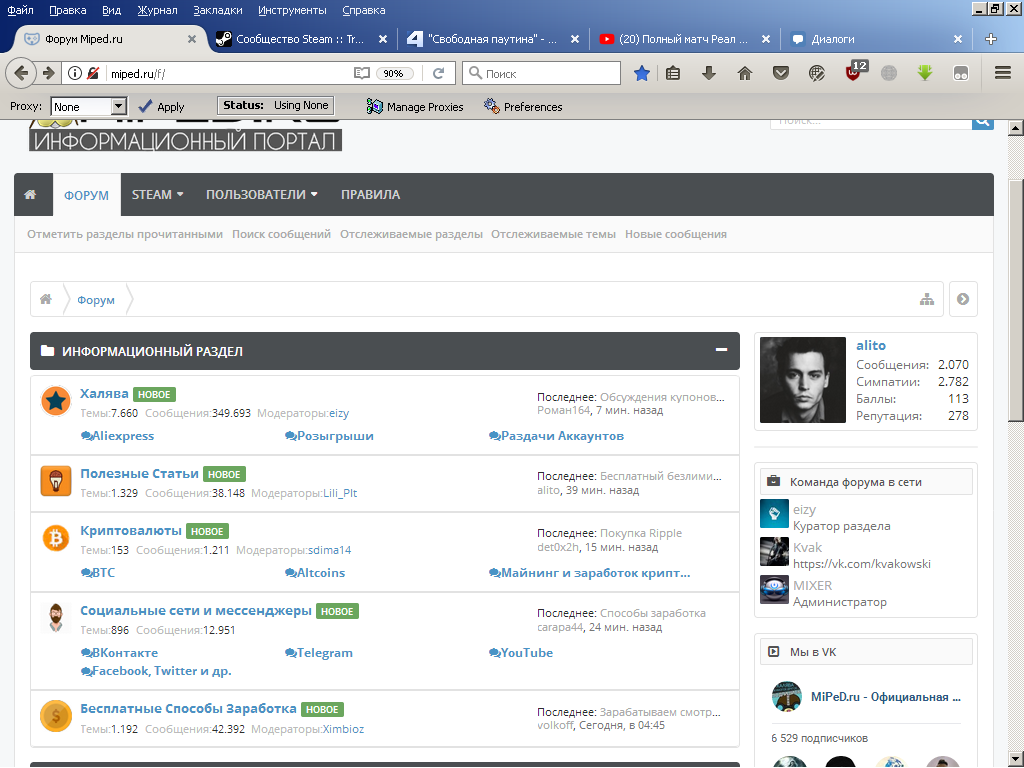Bookmark this page with the star icon
1024x768 pixels.
click(x=642, y=73)
